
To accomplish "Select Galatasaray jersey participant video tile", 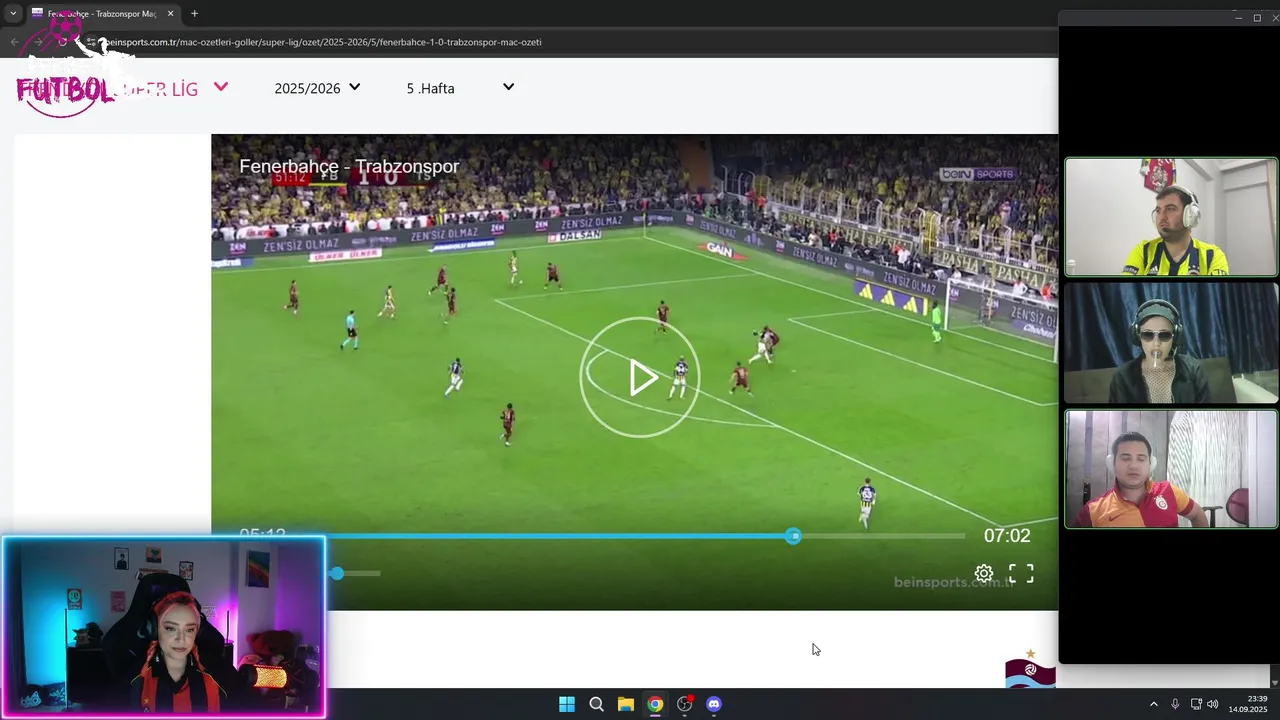I will 1171,468.
